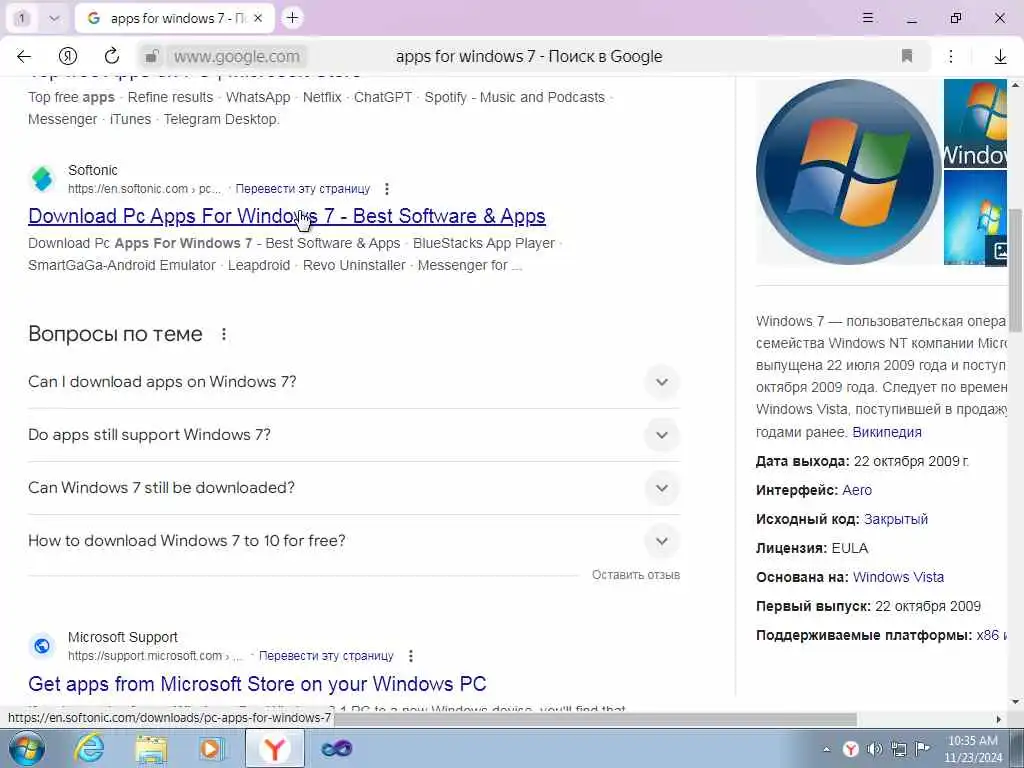Open the Windows Start orb
1024x768 pixels.
point(27,748)
